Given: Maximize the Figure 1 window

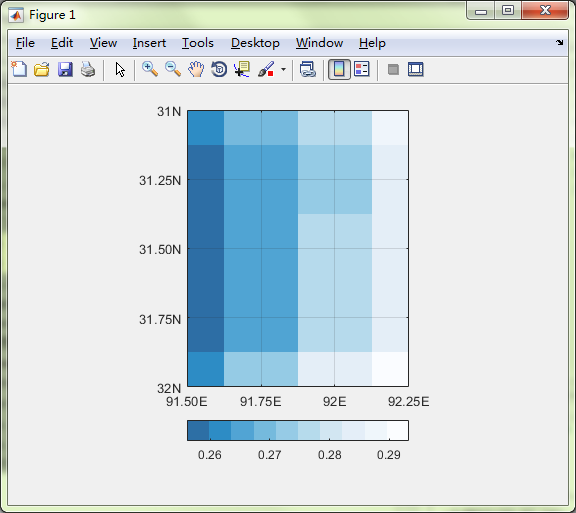Looking at the screenshot, I should pyautogui.click(x=508, y=11).
